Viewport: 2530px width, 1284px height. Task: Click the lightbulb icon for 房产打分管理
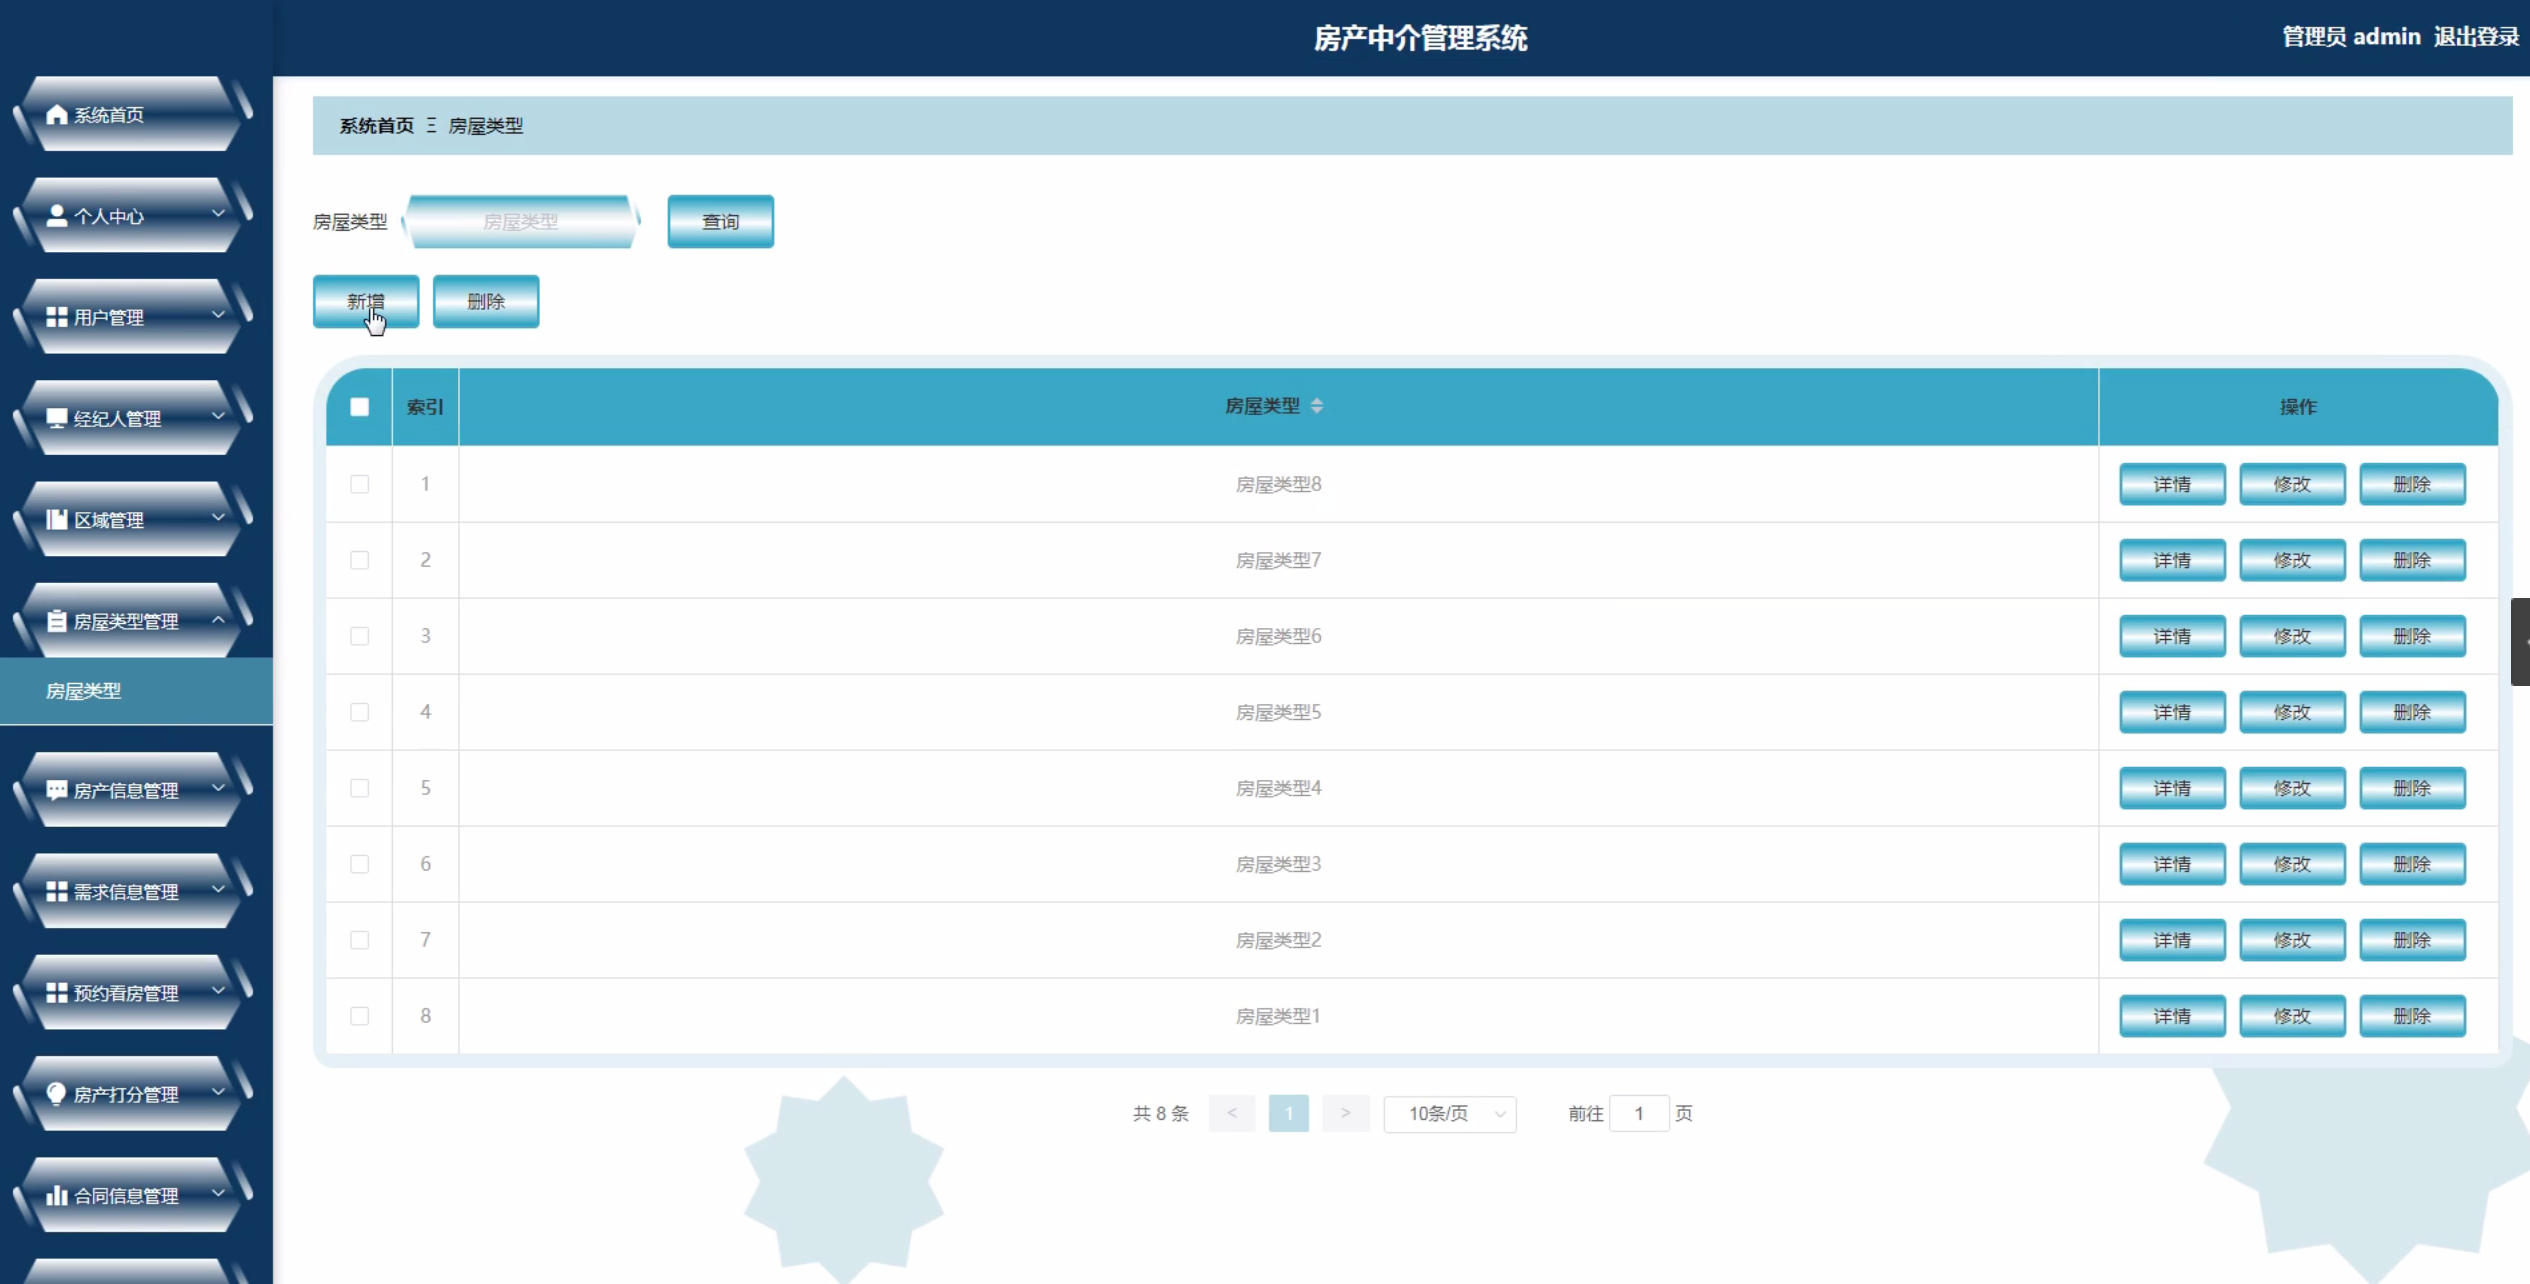57,1094
